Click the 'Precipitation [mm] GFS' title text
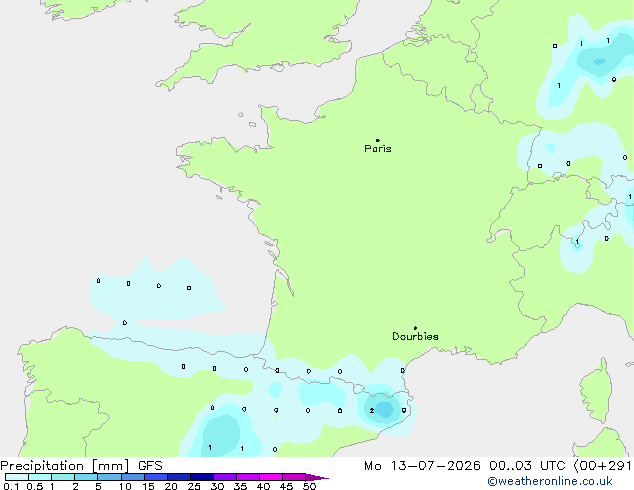634x490 pixels. point(81,466)
